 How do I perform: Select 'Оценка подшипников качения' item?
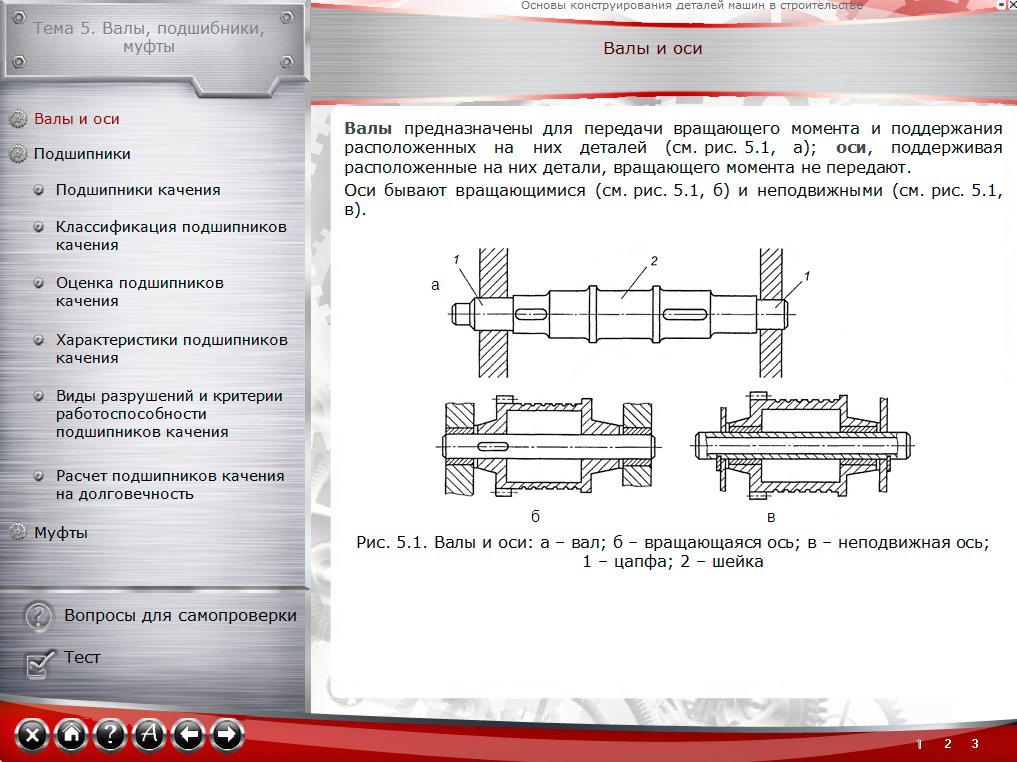[140, 292]
